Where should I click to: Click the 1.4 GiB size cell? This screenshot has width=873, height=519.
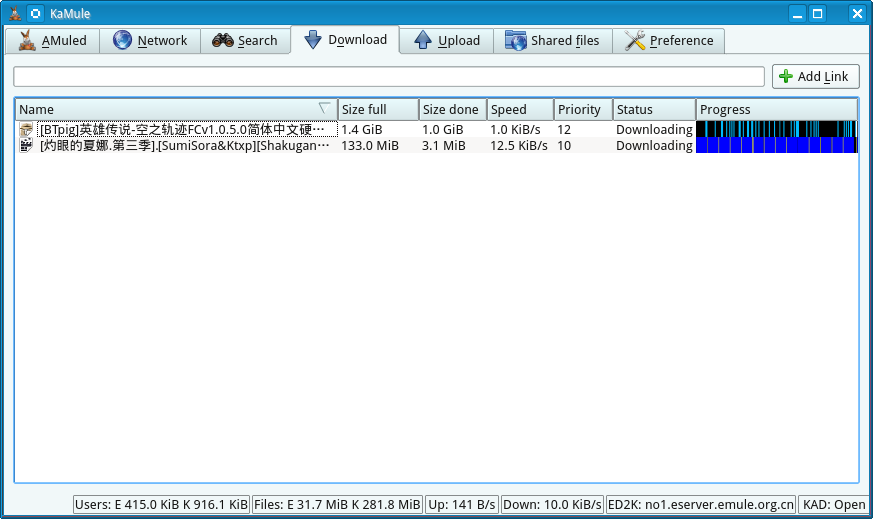(x=362, y=130)
